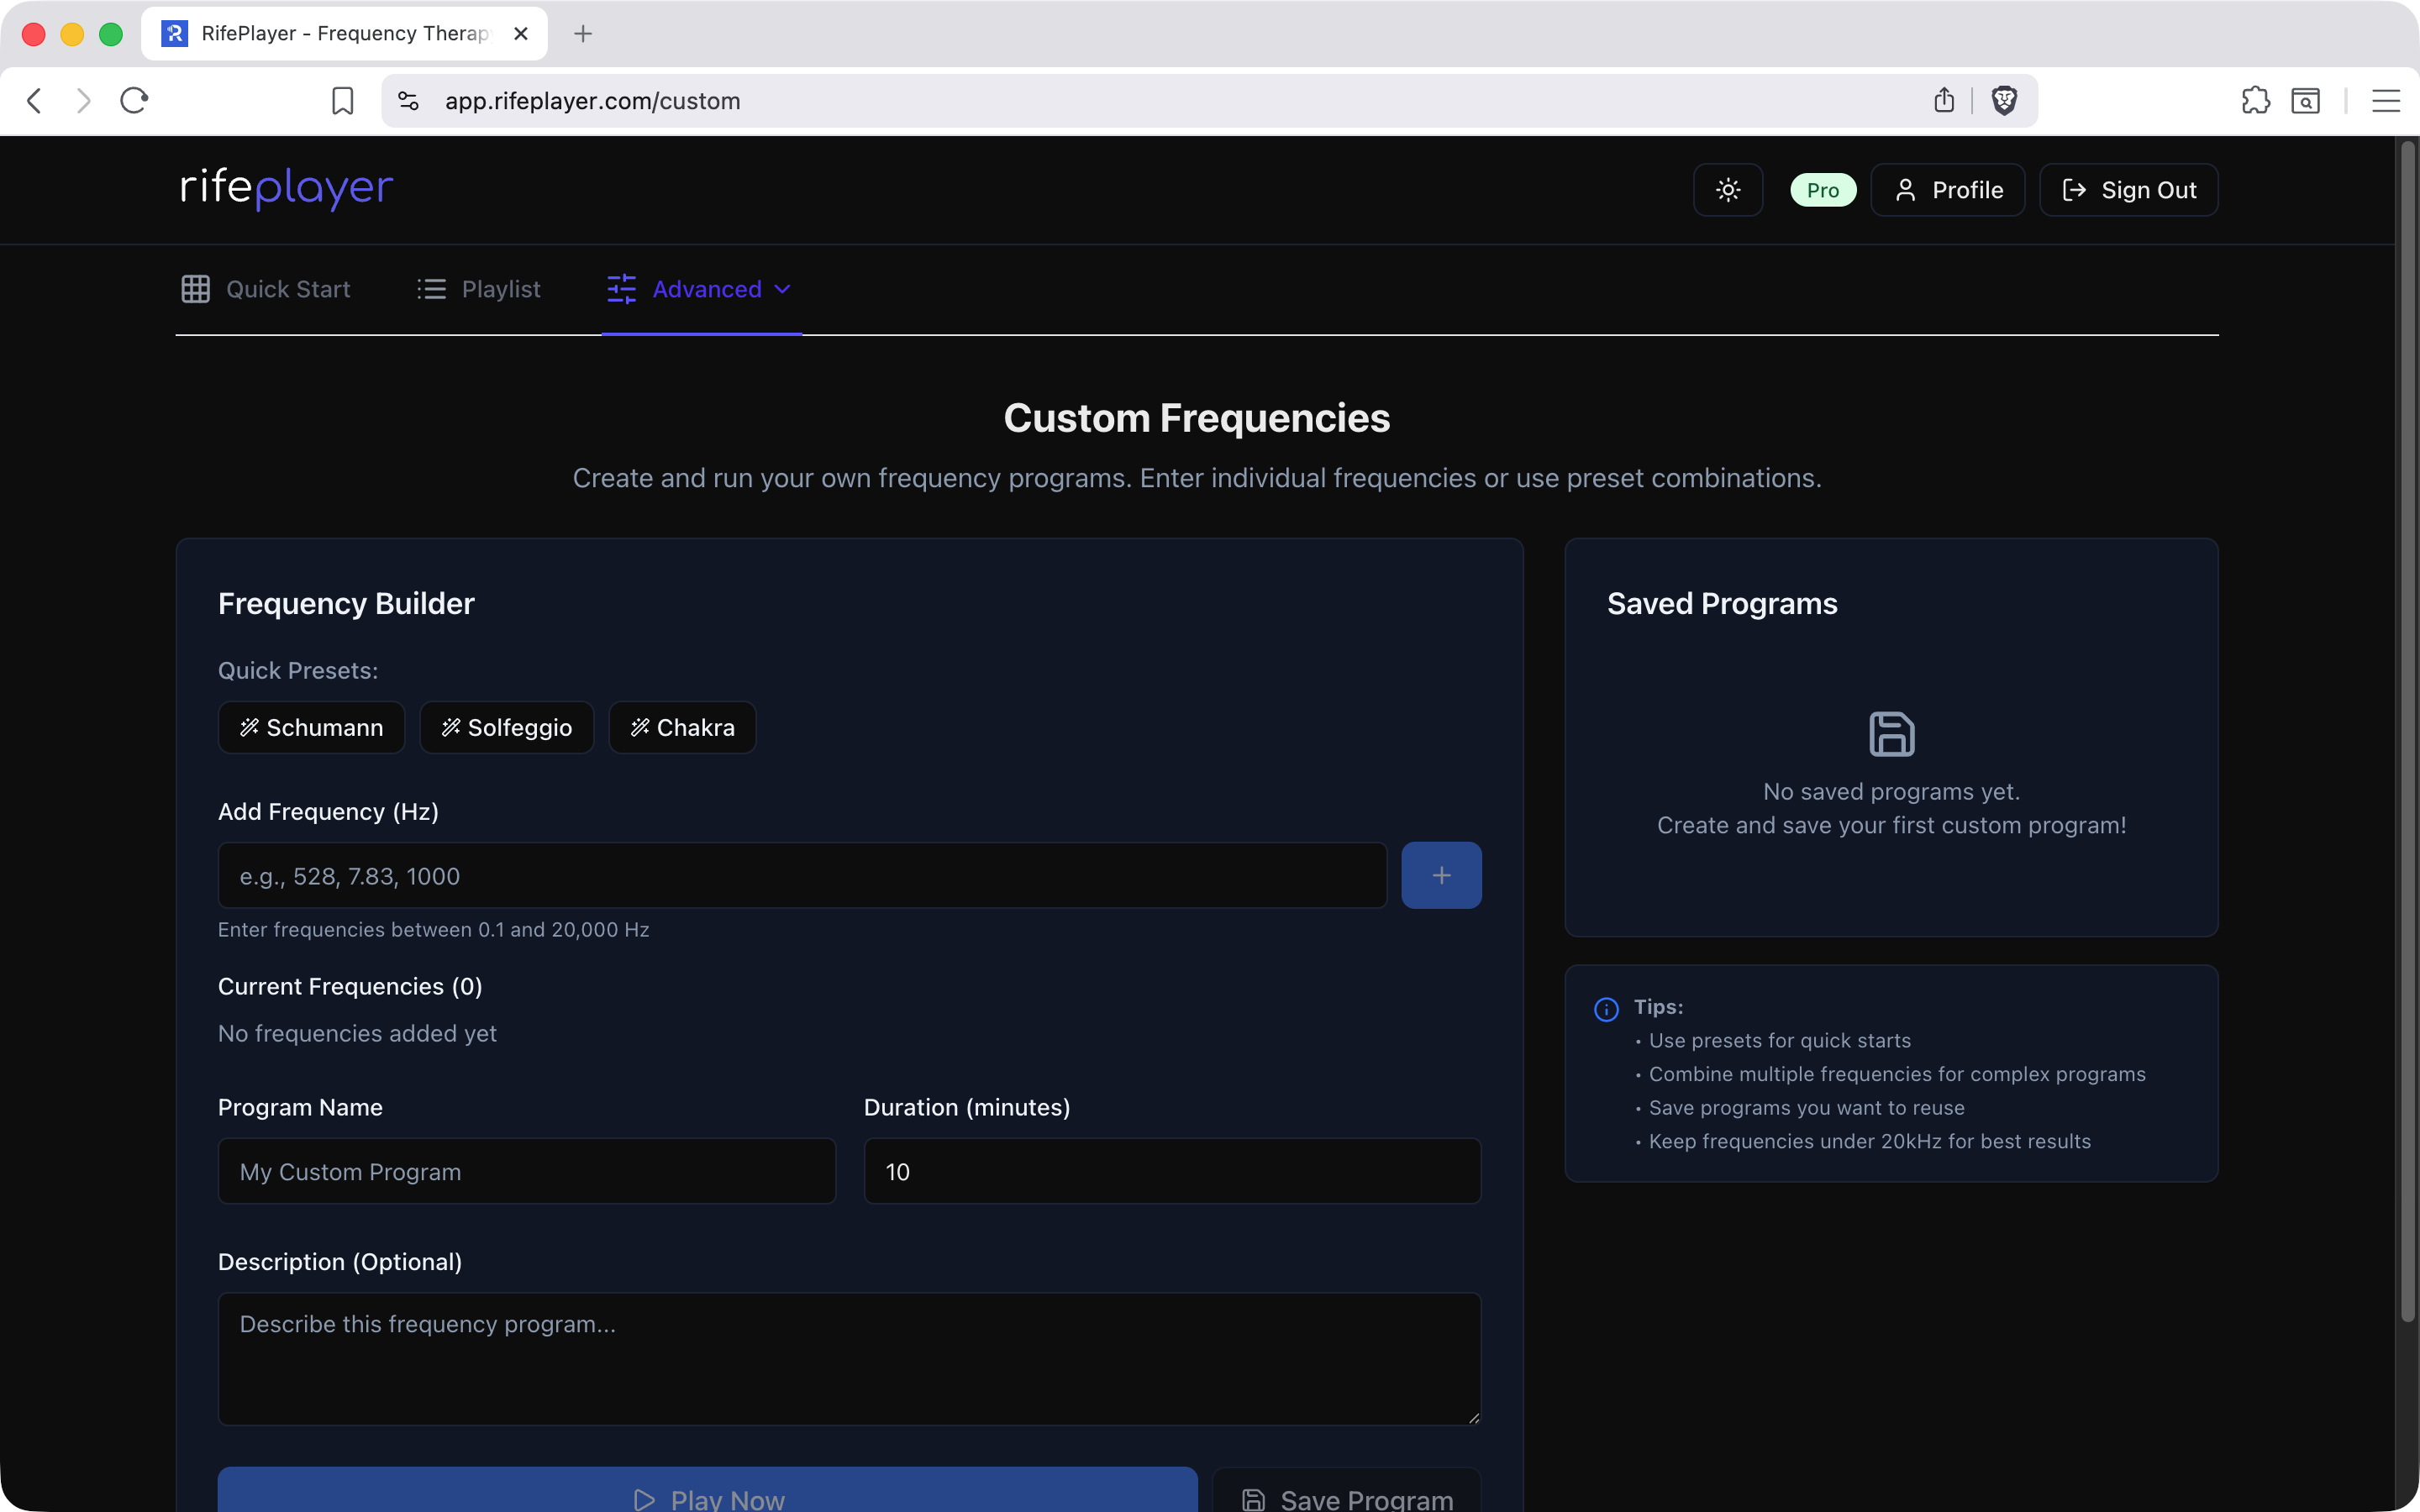The width and height of the screenshot is (2420, 1512).
Task: Click the Play Now button
Action: point(708,1490)
